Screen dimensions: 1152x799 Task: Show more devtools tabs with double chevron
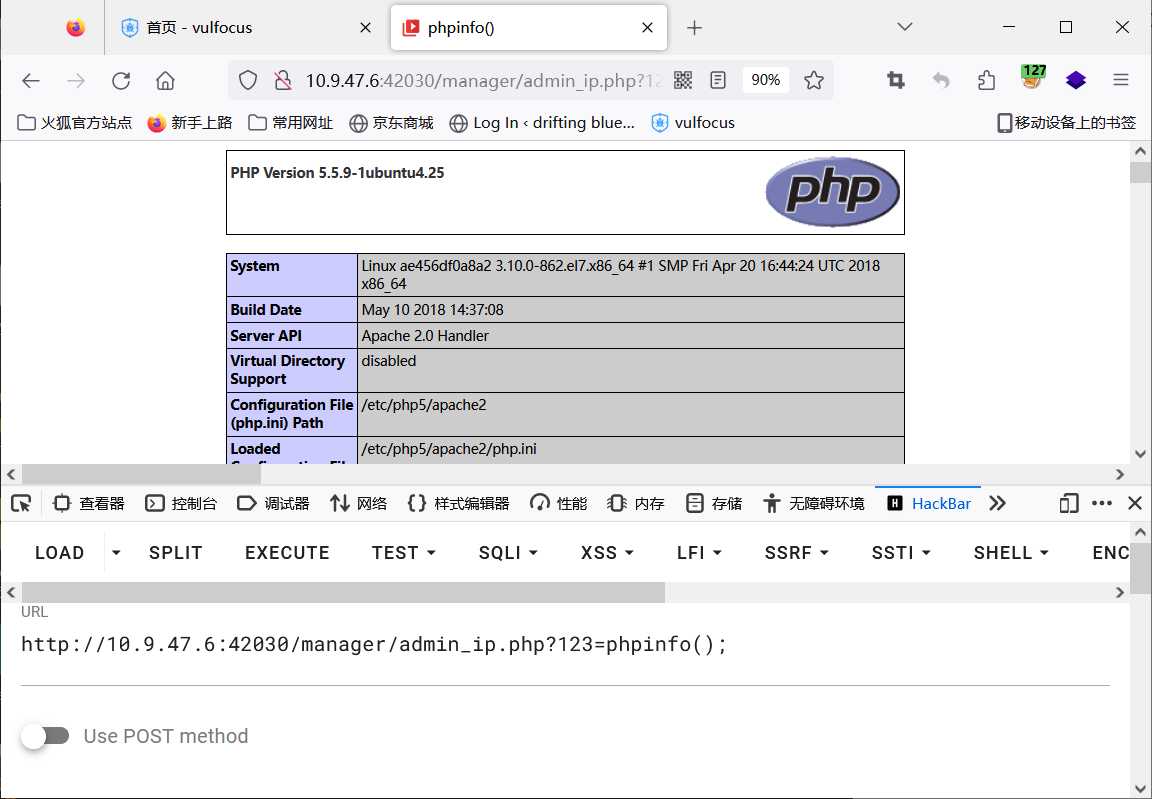click(x=997, y=504)
